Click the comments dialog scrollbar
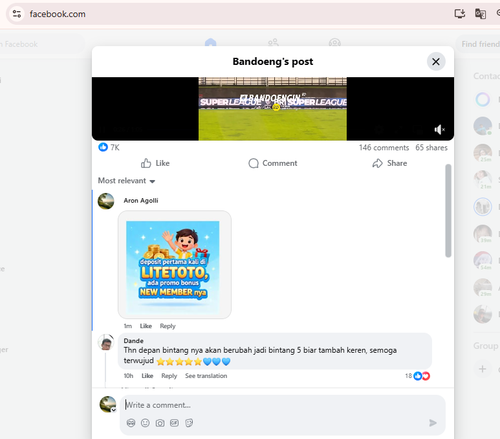The image size is (500, 439). click(x=448, y=211)
